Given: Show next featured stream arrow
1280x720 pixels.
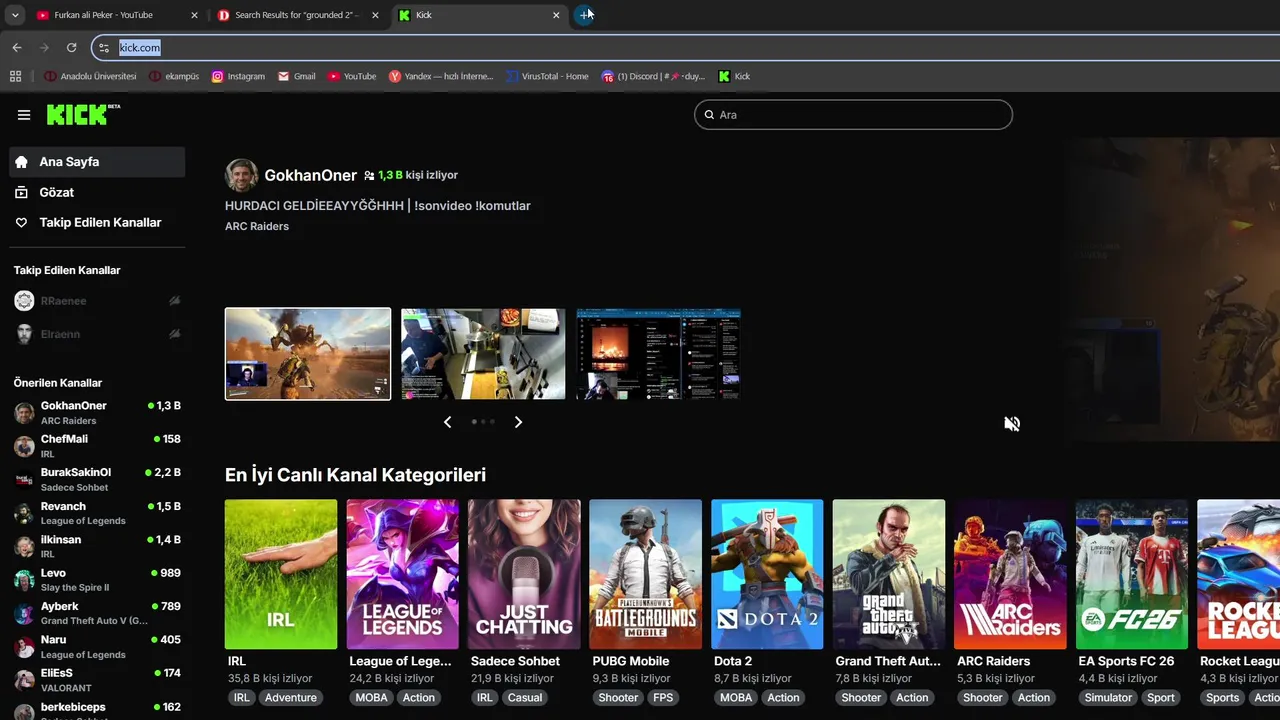Looking at the screenshot, I should coord(518,422).
